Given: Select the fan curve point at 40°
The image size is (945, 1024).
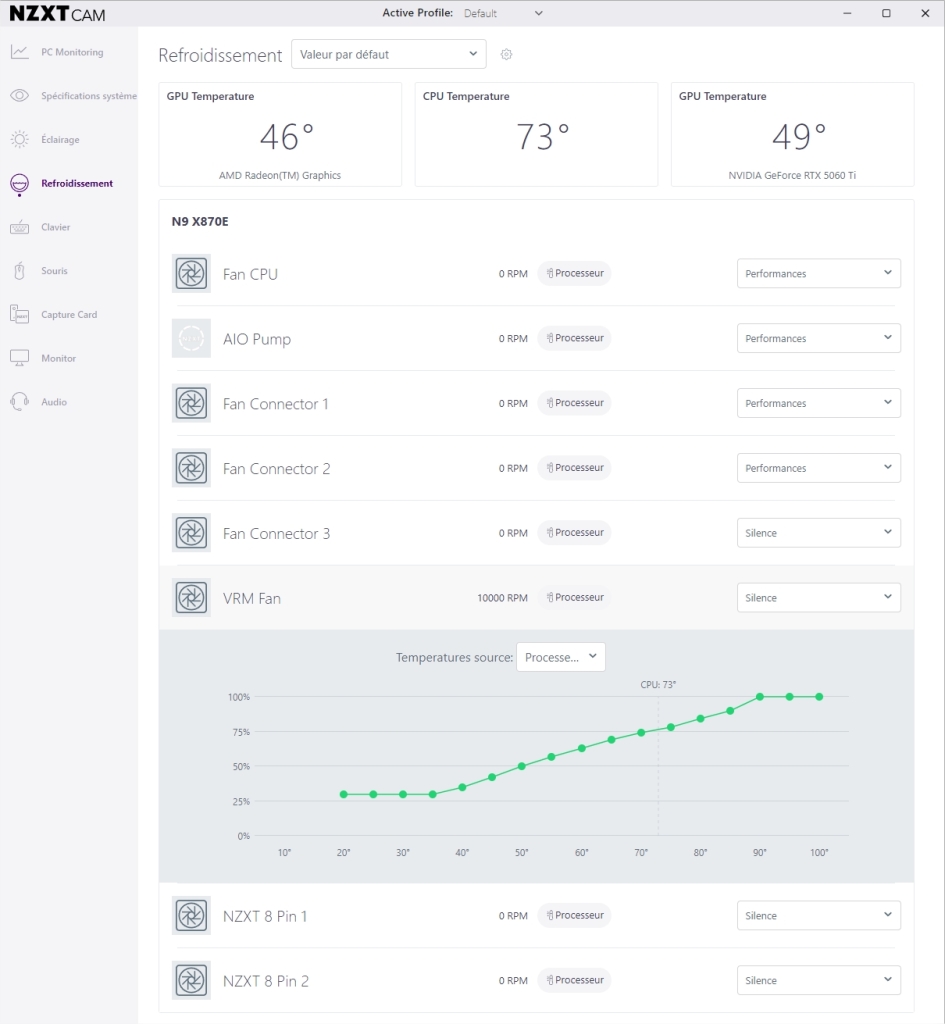Looking at the screenshot, I should coord(462,787).
